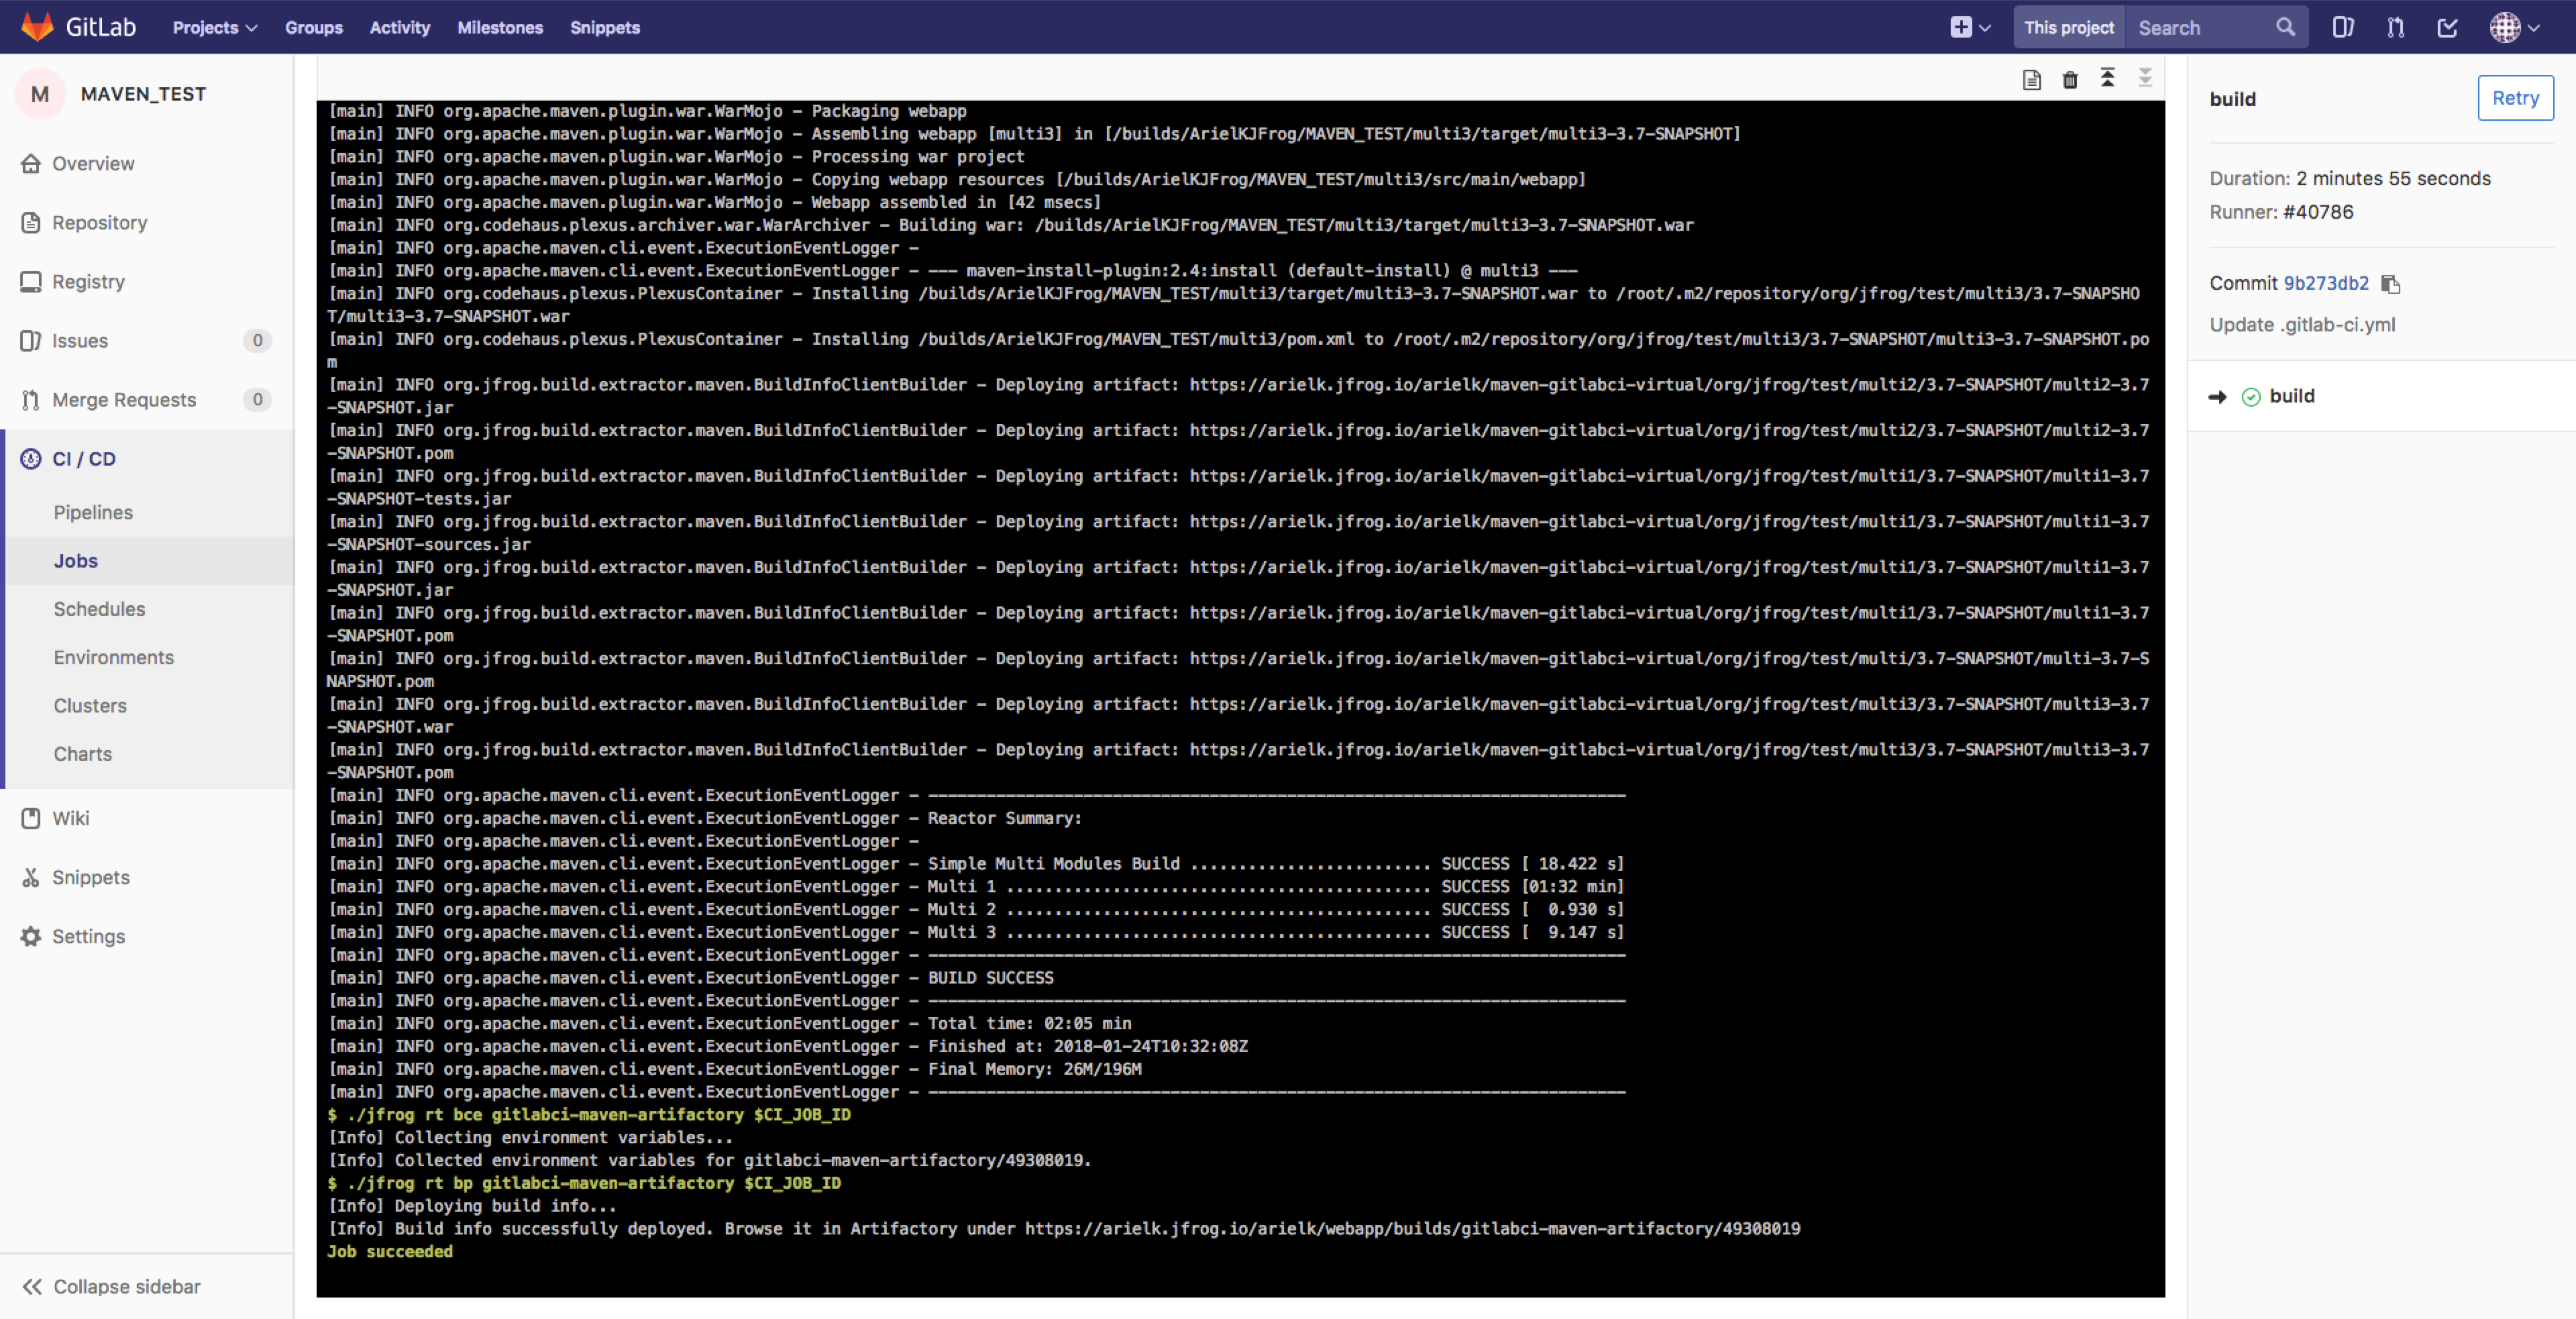Retry the build job
The width and height of the screenshot is (2576, 1319).
2515,98
